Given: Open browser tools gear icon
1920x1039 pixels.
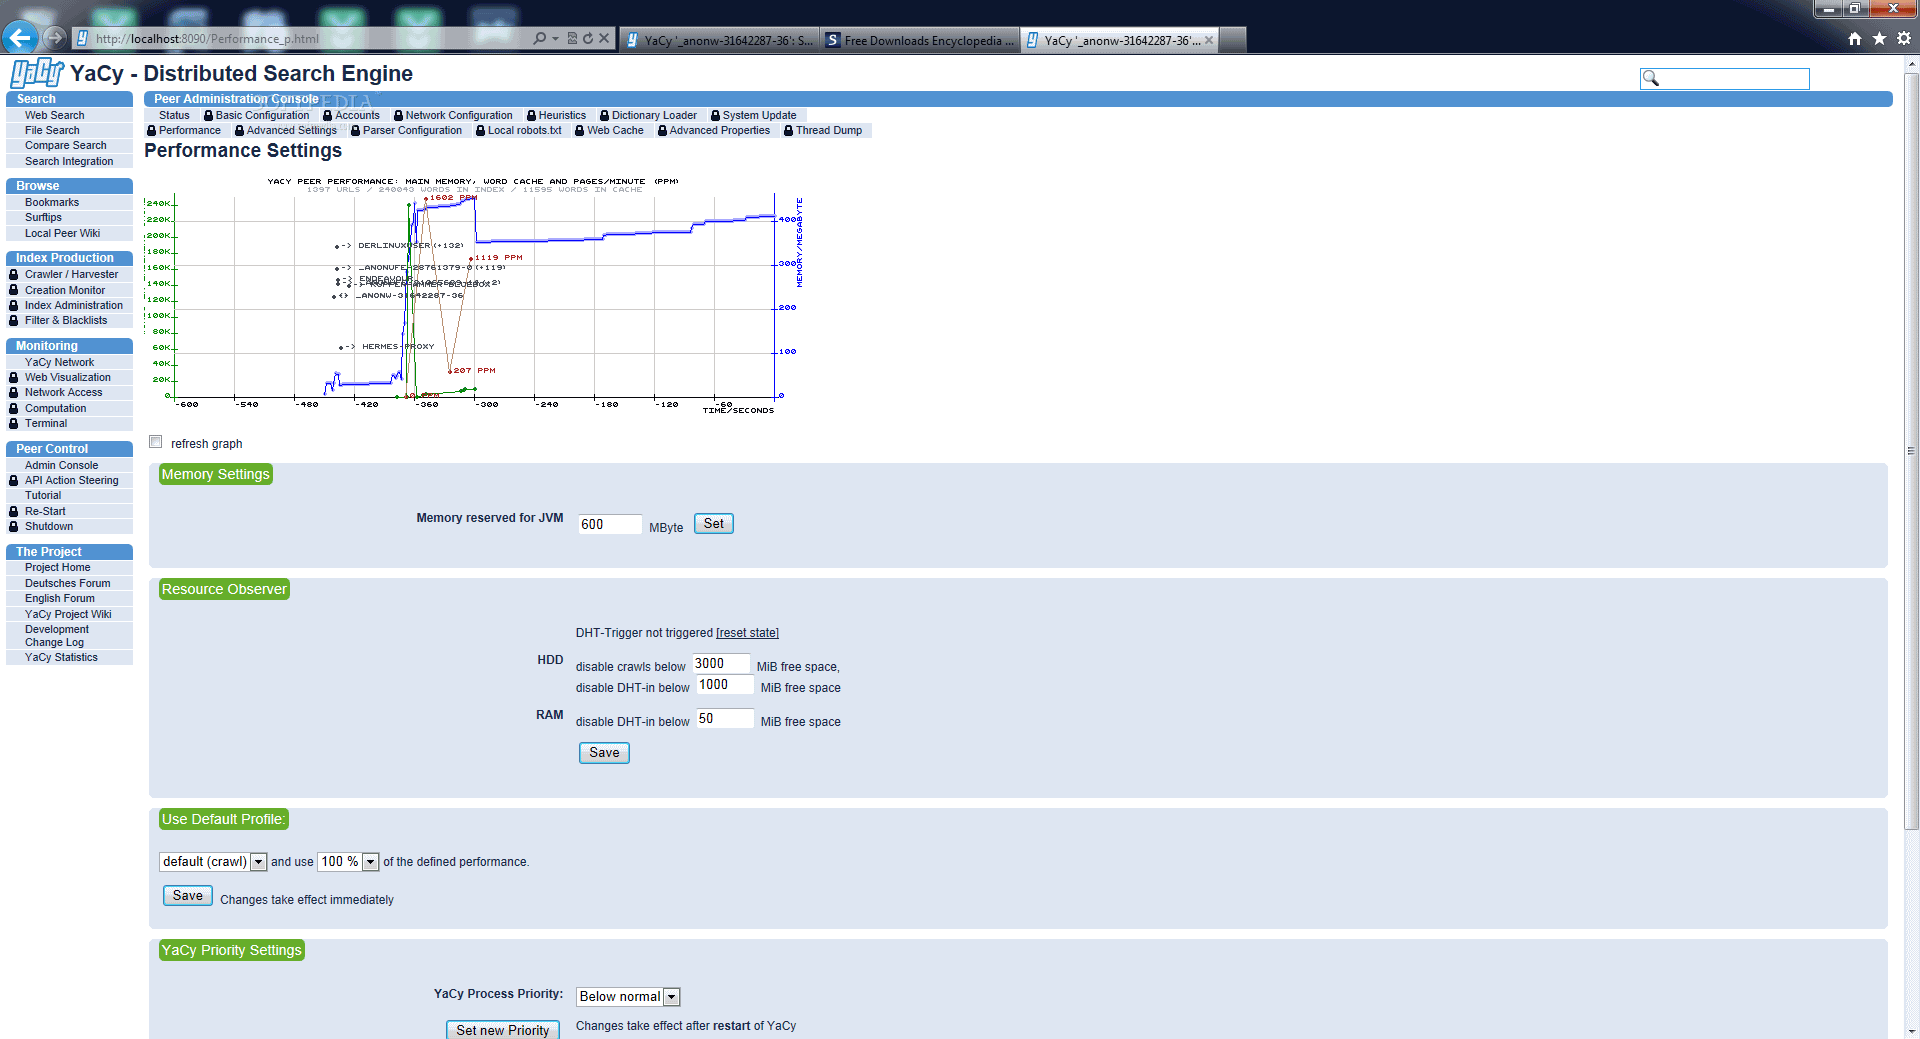Looking at the screenshot, I should point(1904,39).
